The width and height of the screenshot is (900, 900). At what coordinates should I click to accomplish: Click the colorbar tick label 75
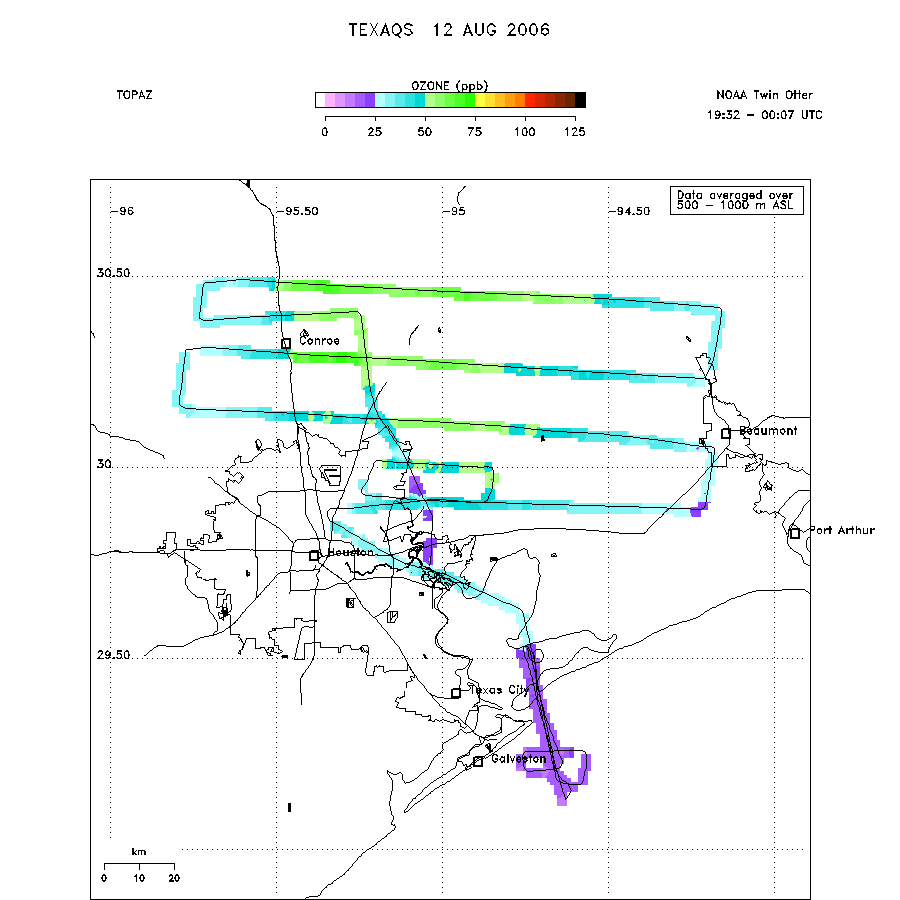pyautogui.click(x=475, y=132)
